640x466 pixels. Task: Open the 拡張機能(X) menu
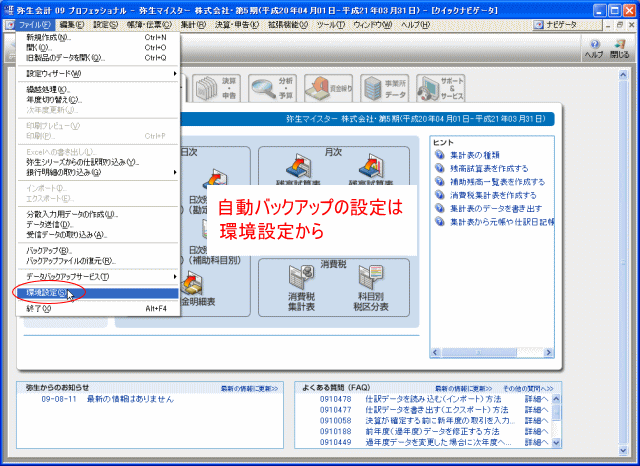288,25
